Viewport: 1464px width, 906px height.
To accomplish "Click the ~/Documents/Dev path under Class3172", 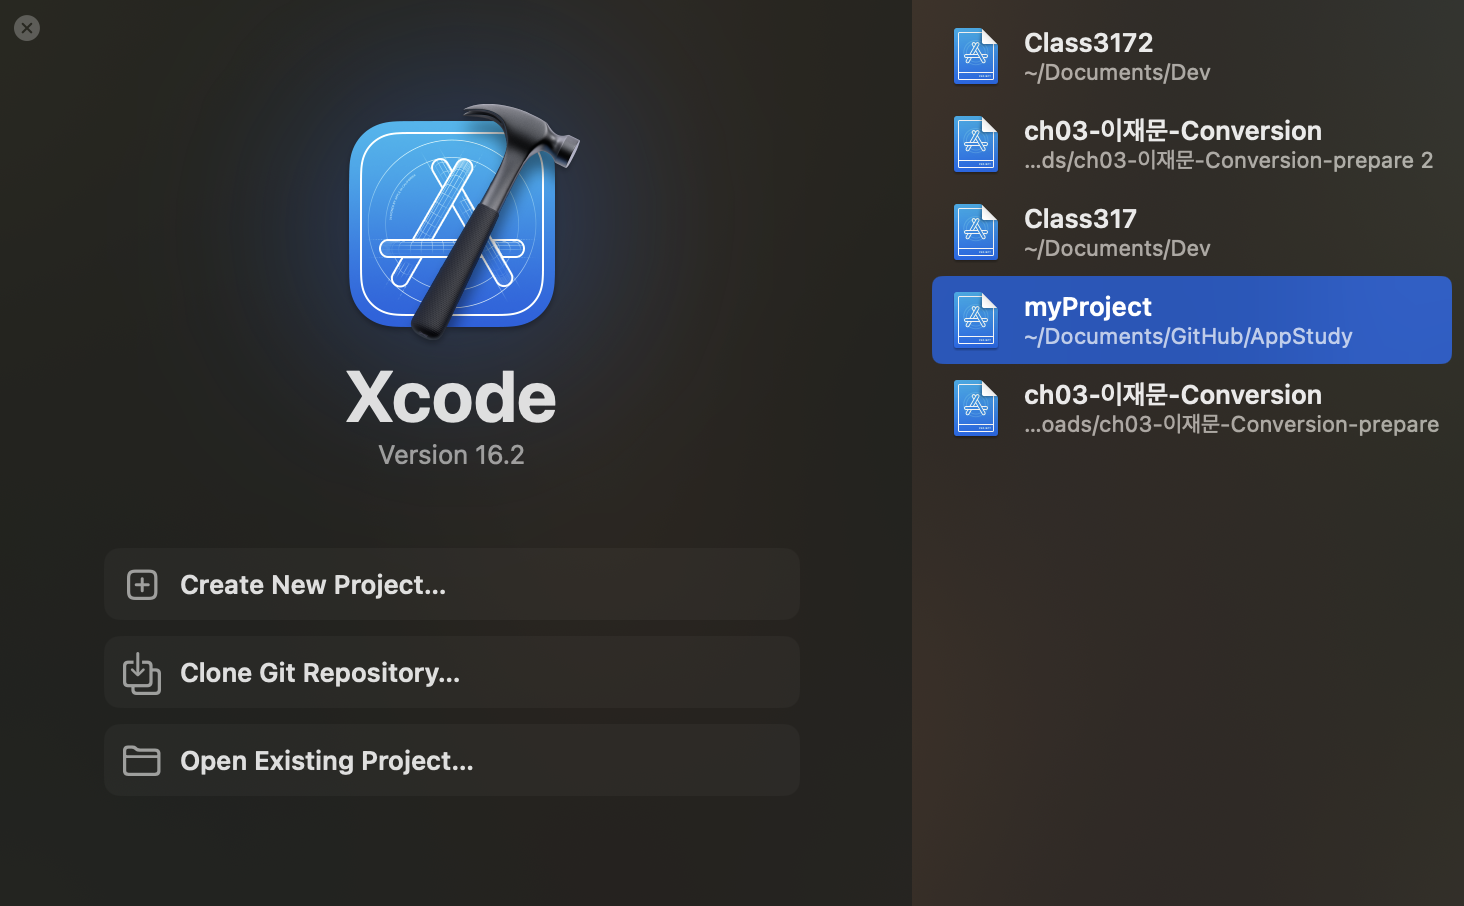I will [1117, 73].
